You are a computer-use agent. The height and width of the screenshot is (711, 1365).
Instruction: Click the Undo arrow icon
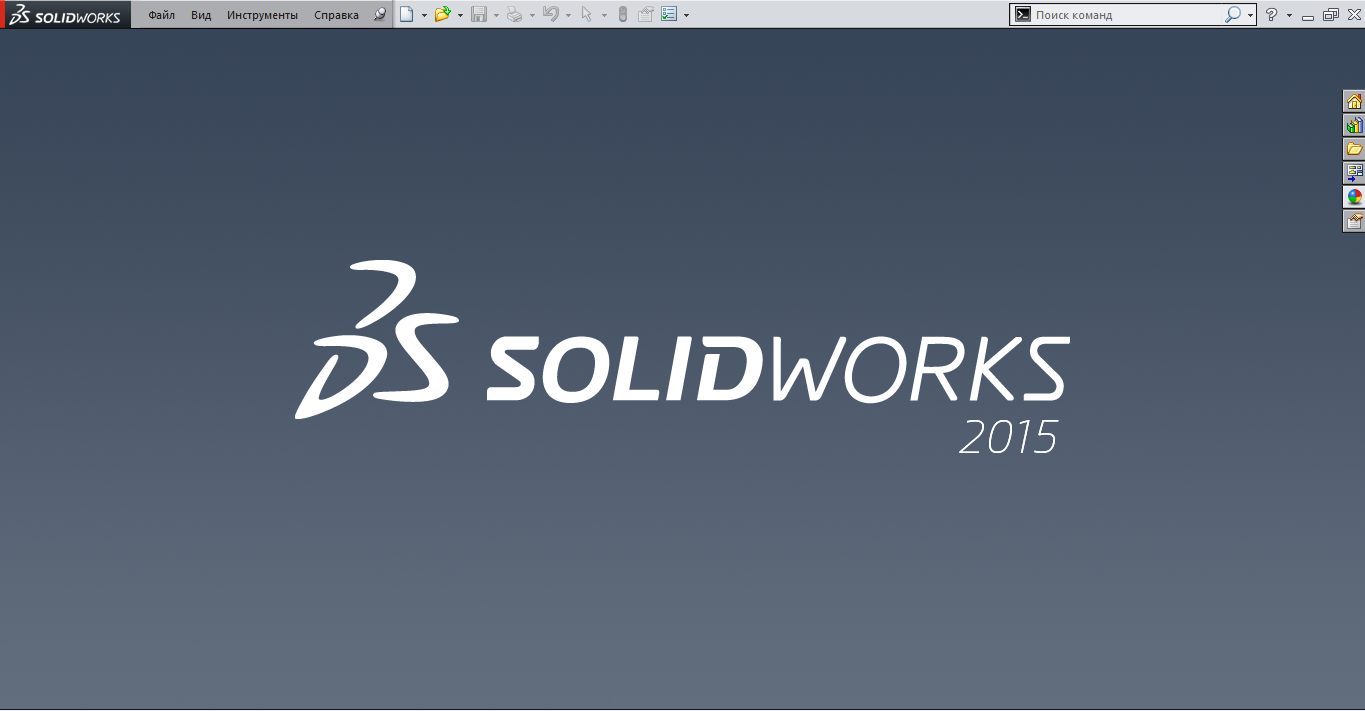(x=550, y=15)
